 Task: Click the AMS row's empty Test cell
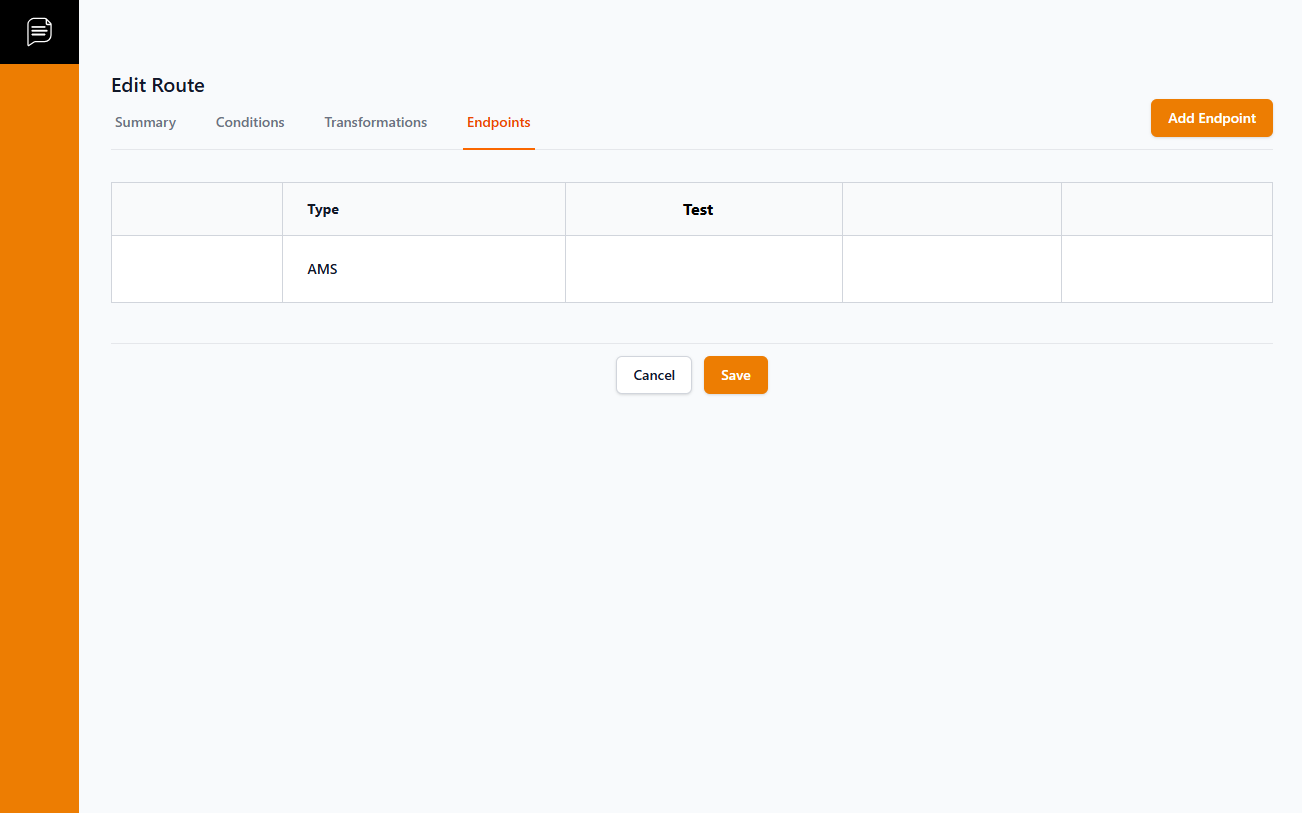[x=703, y=269]
